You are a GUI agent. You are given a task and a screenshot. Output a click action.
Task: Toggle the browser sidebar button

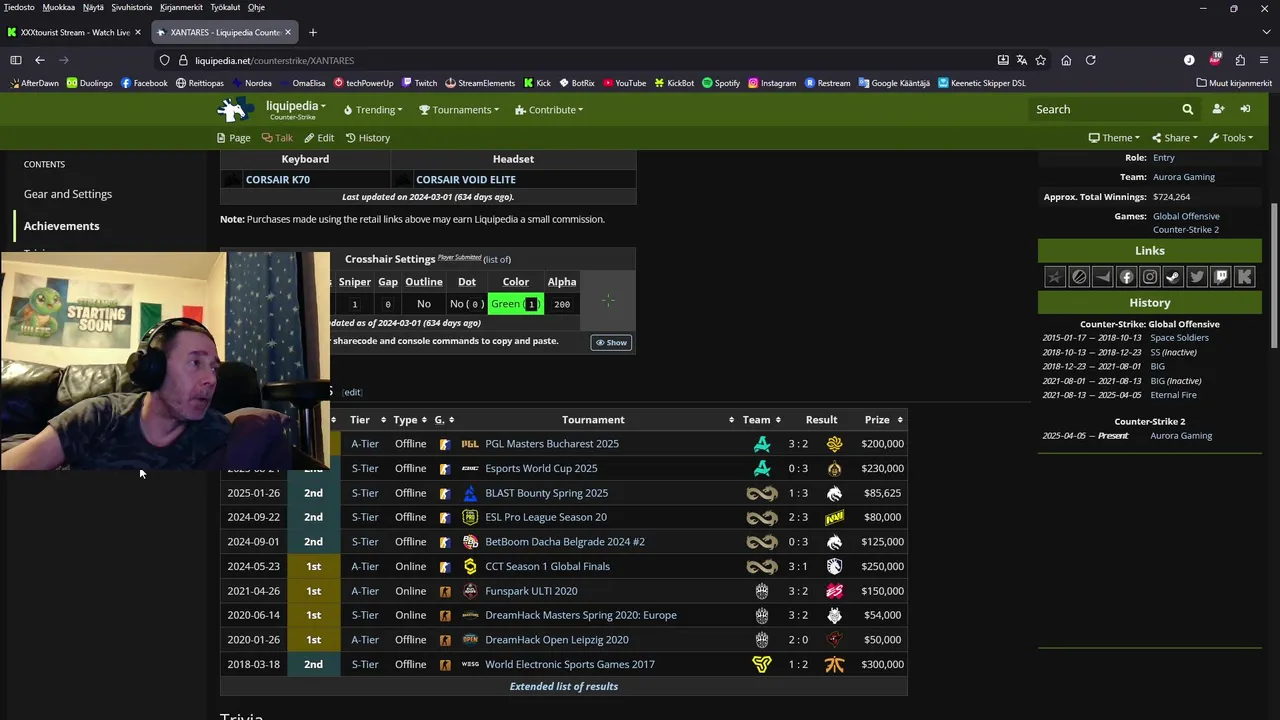click(15, 60)
